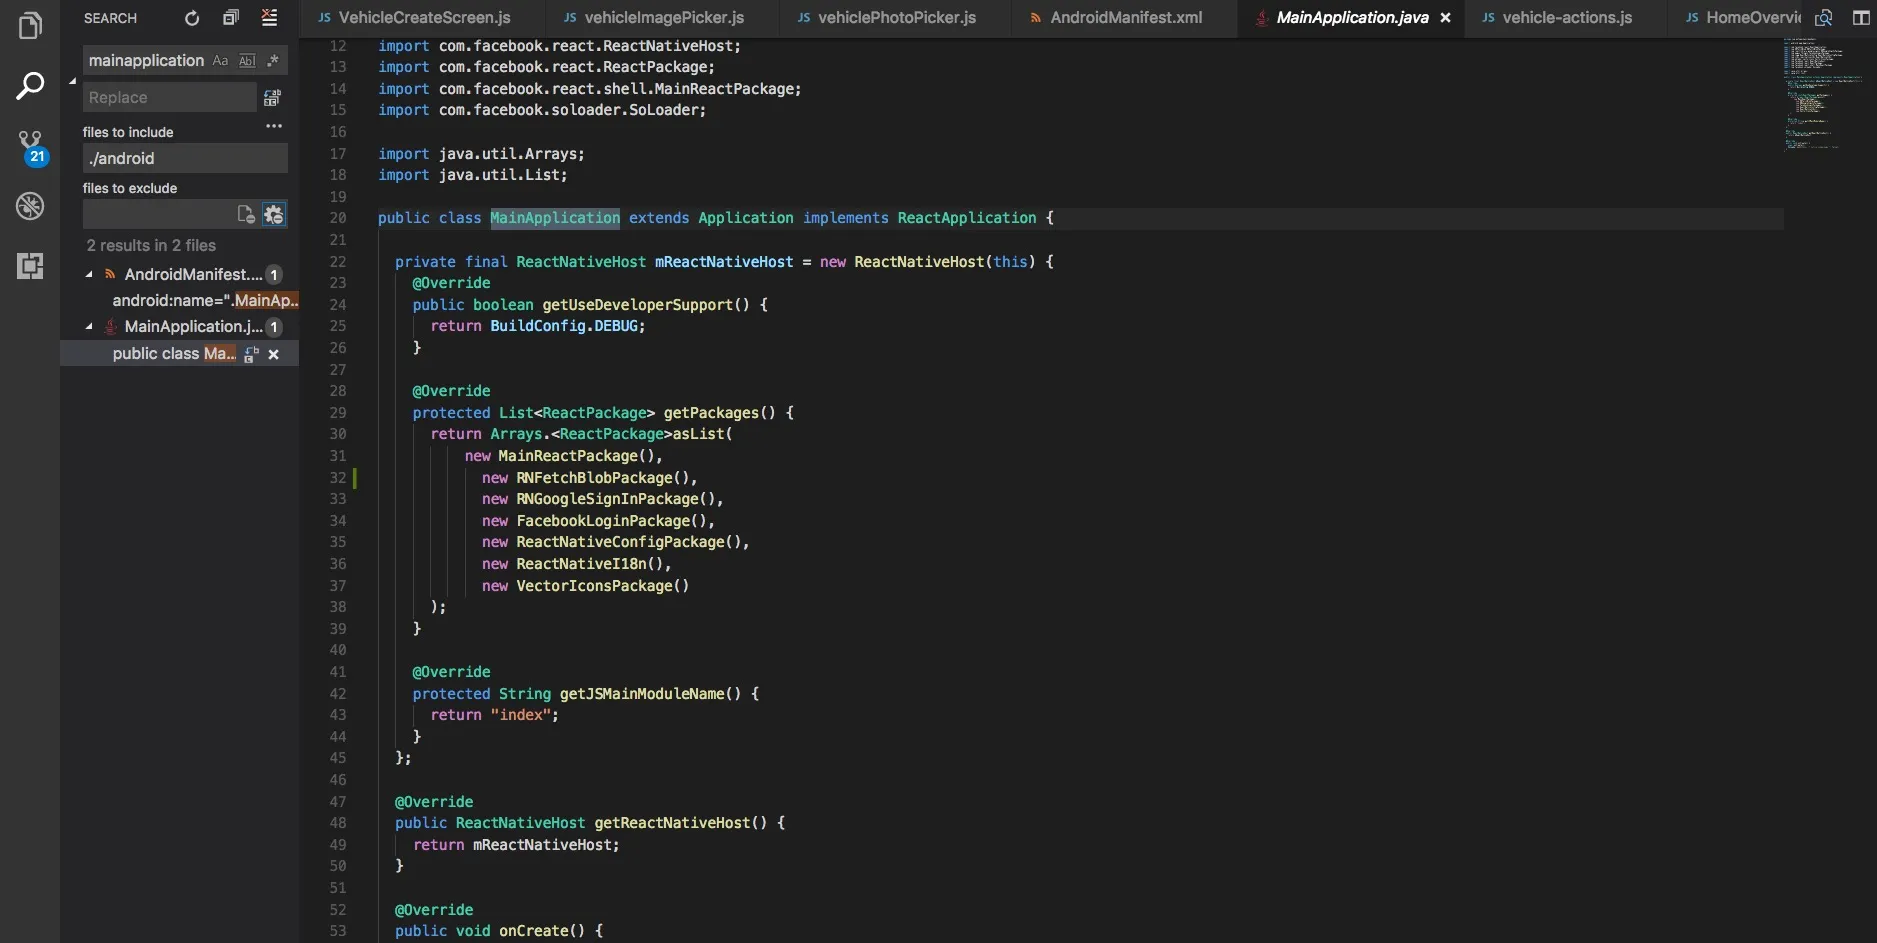Viewport: 1877px width, 943px height.
Task: Split the editor
Action: point(1861,18)
